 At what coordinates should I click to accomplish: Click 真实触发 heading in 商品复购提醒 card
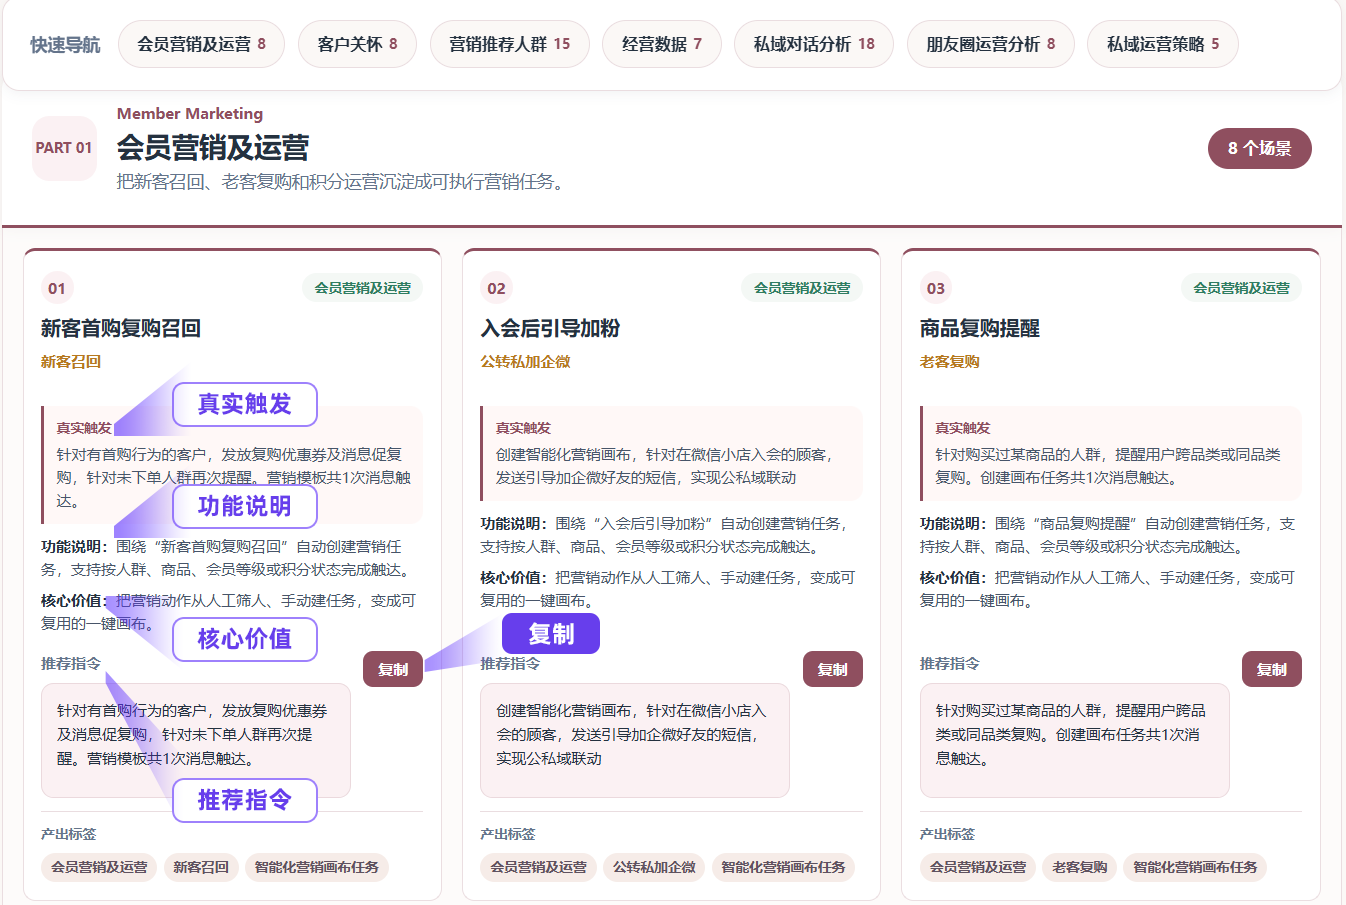[963, 428]
